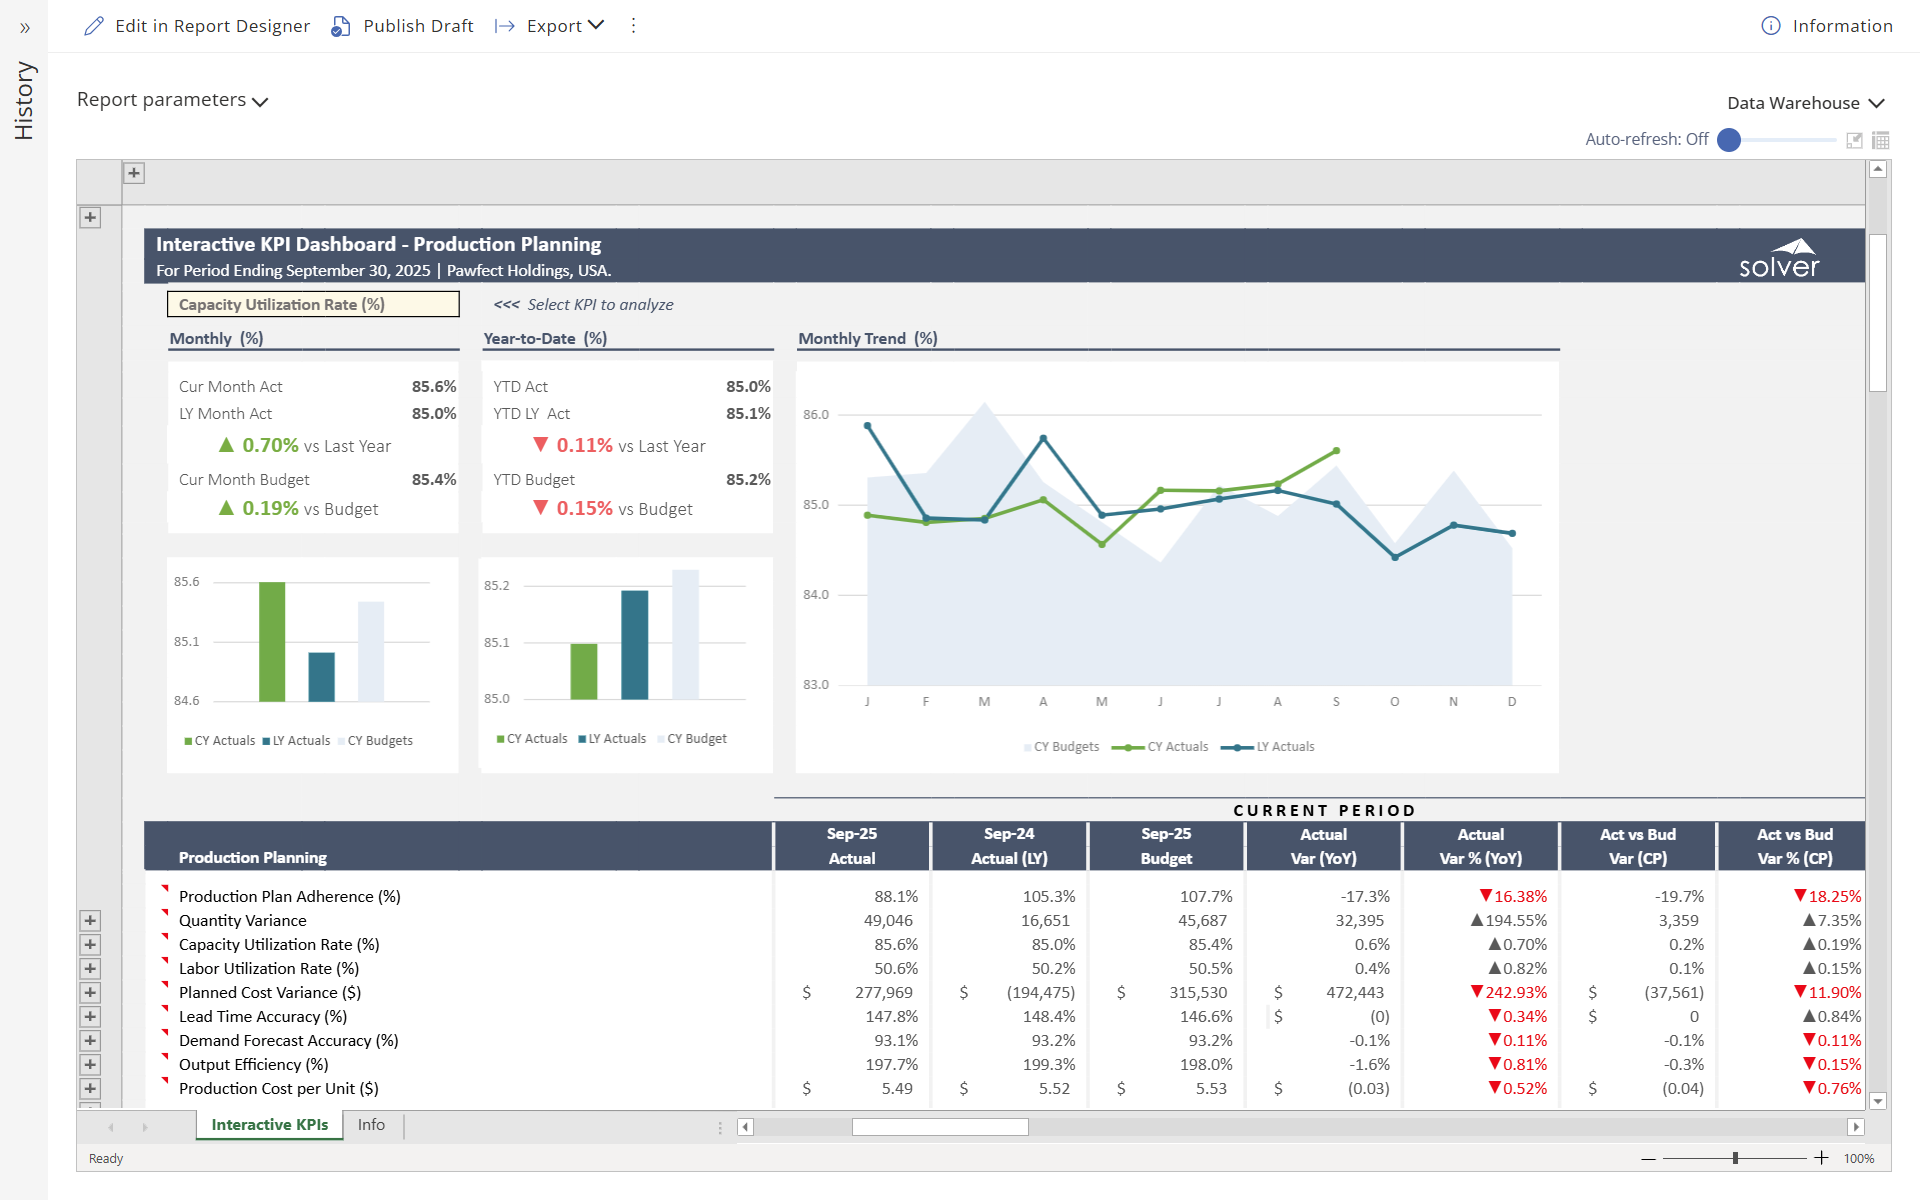
Task: Click the zoom out minus icon in status bar
Action: click(1646, 1158)
